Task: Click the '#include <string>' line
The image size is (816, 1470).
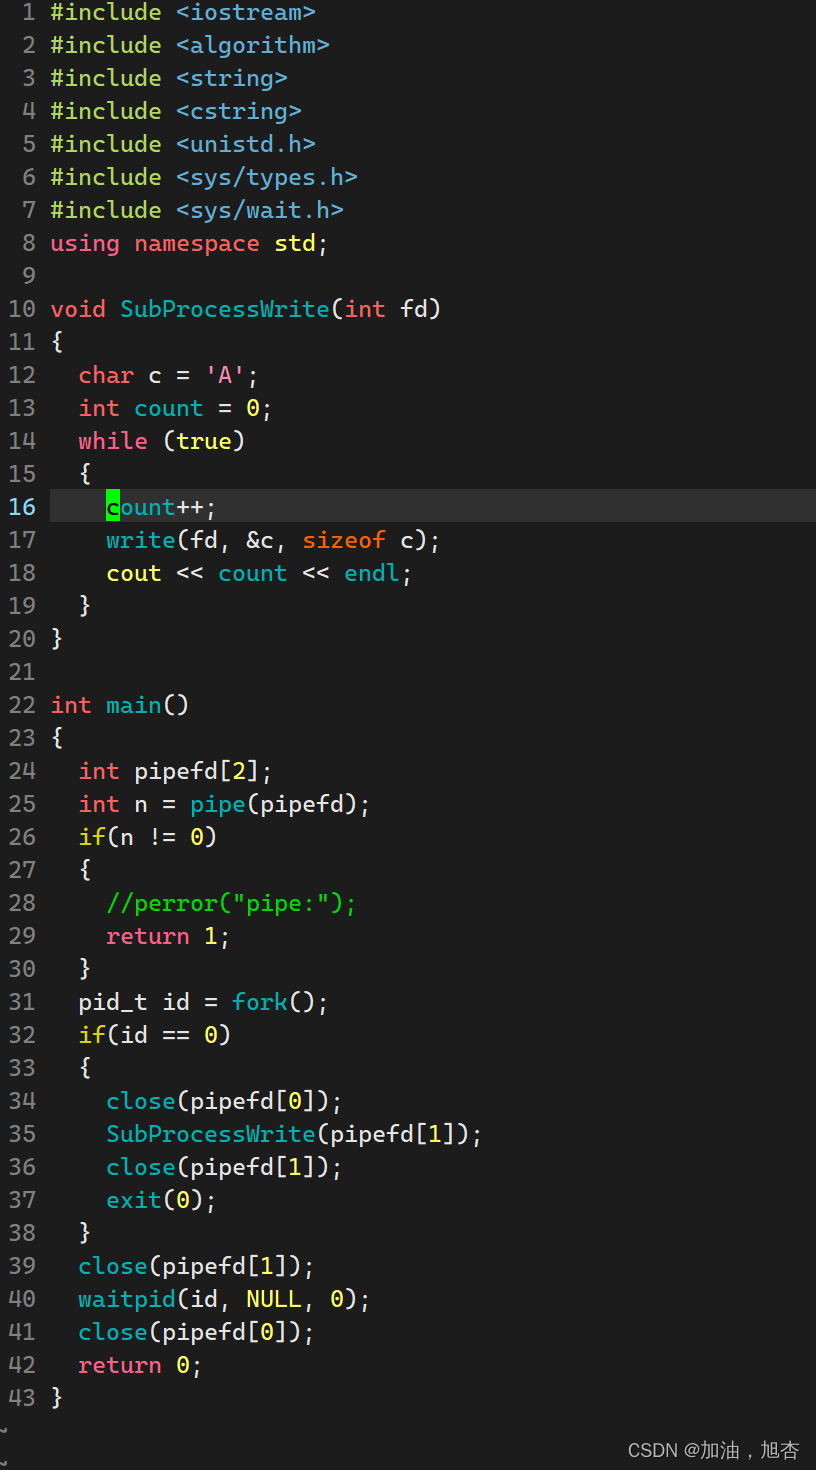Action: pos(169,79)
